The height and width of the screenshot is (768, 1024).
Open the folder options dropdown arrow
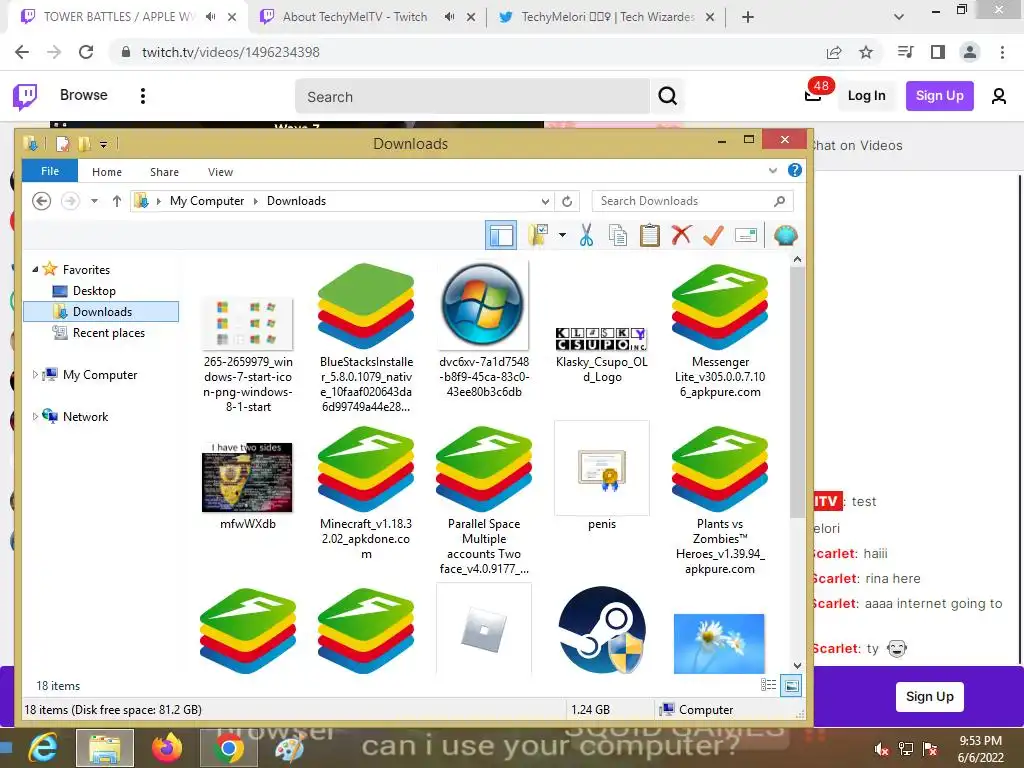pos(562,235)
